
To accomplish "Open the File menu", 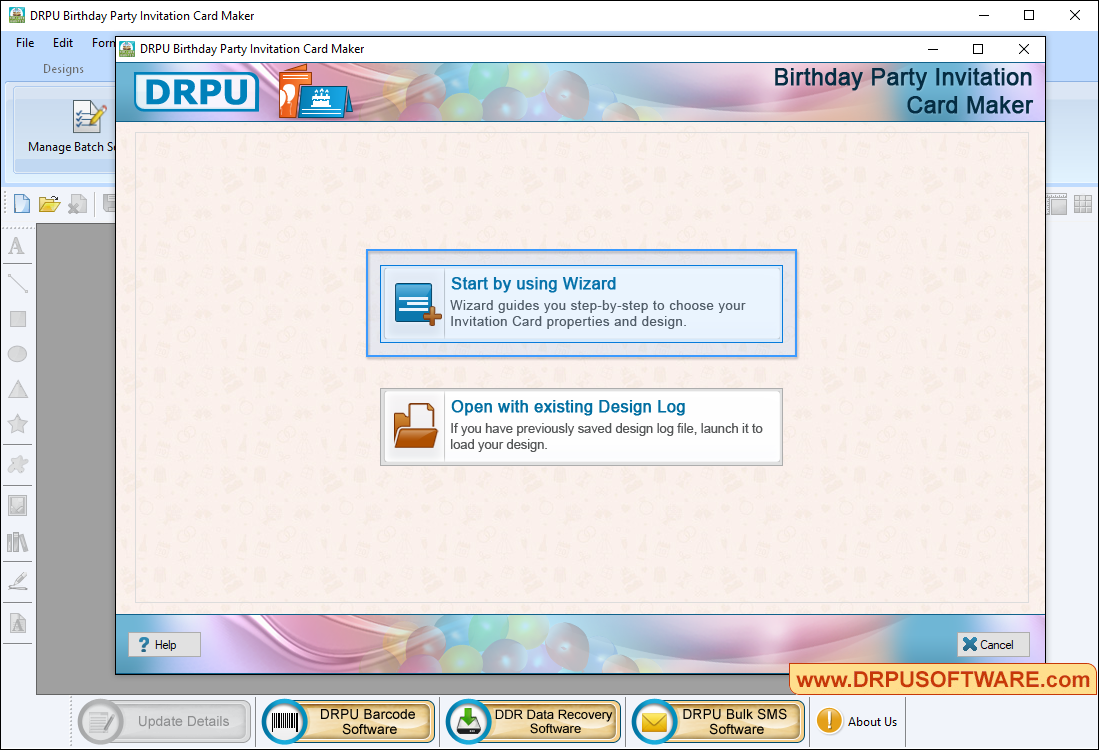I will 24,43.
